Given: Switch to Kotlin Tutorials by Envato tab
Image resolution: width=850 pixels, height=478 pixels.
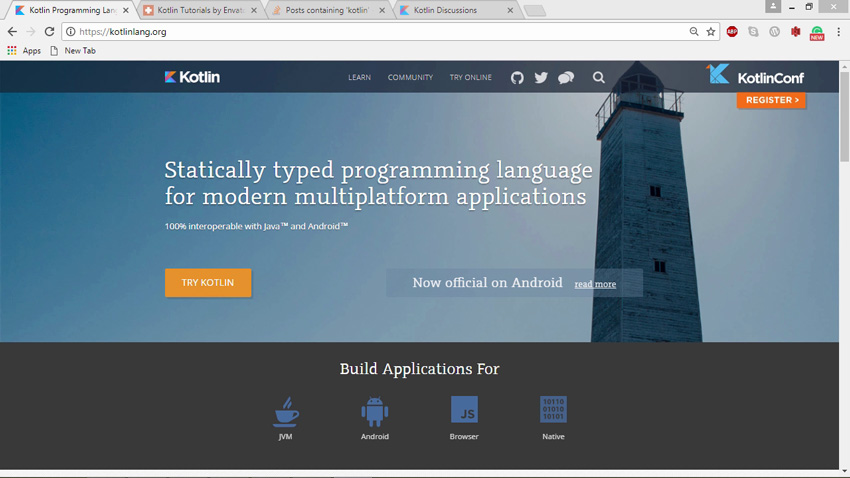Looking at the screenshot, I should (x=201, y=10).
